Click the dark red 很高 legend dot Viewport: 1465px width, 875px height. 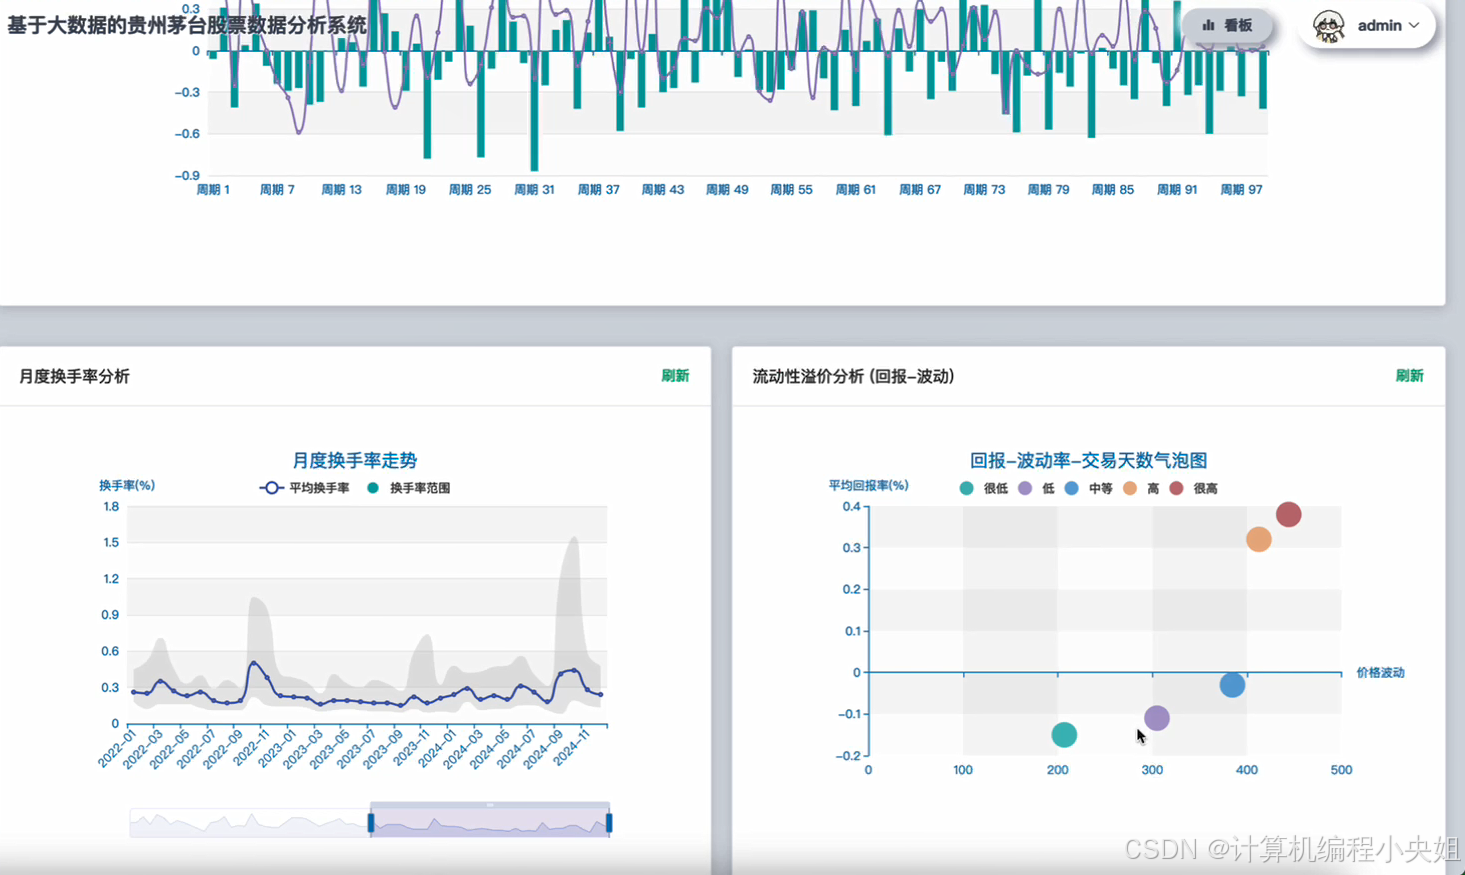(x=1176, y=488)
